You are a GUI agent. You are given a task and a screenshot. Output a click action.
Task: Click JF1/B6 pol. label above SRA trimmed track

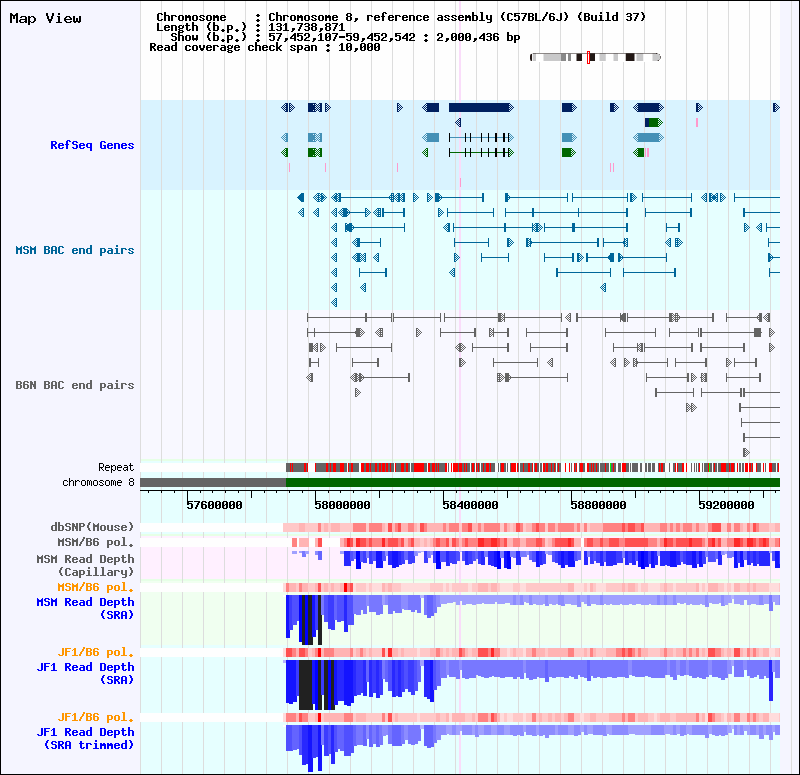[95, 717]
